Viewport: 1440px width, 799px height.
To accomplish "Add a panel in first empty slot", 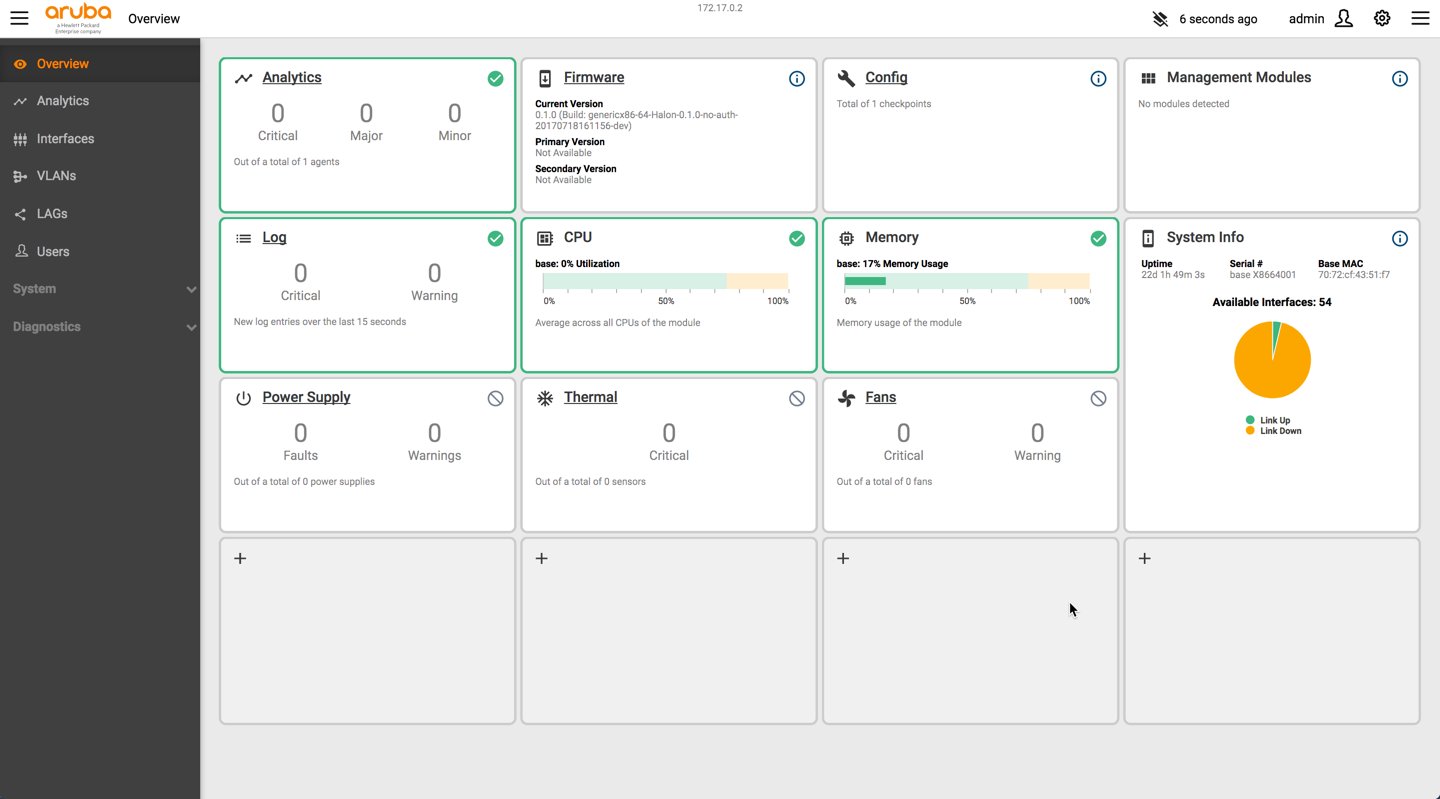I will tap(240, 559).
